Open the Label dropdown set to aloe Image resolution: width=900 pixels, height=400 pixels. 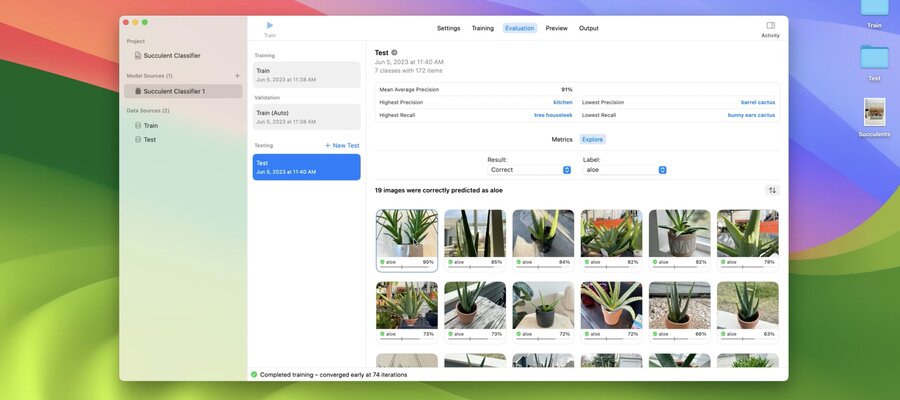pyautogui.click(x=624, y=170)
